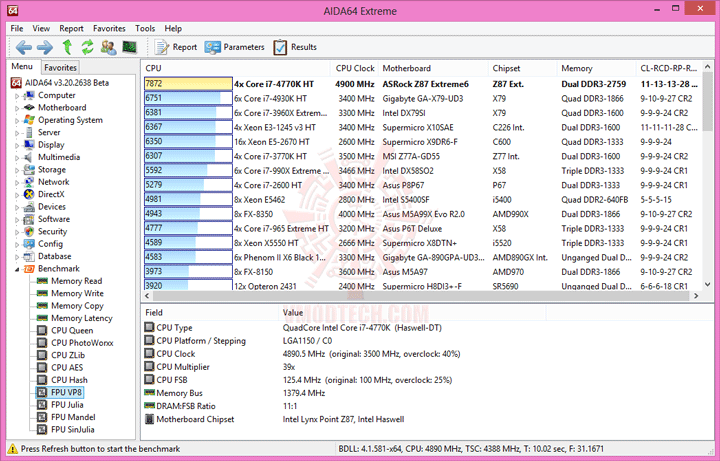This screenshot has height=461, width=720.
Task: Click the Back navigation arrow icon
Action: 23,47
